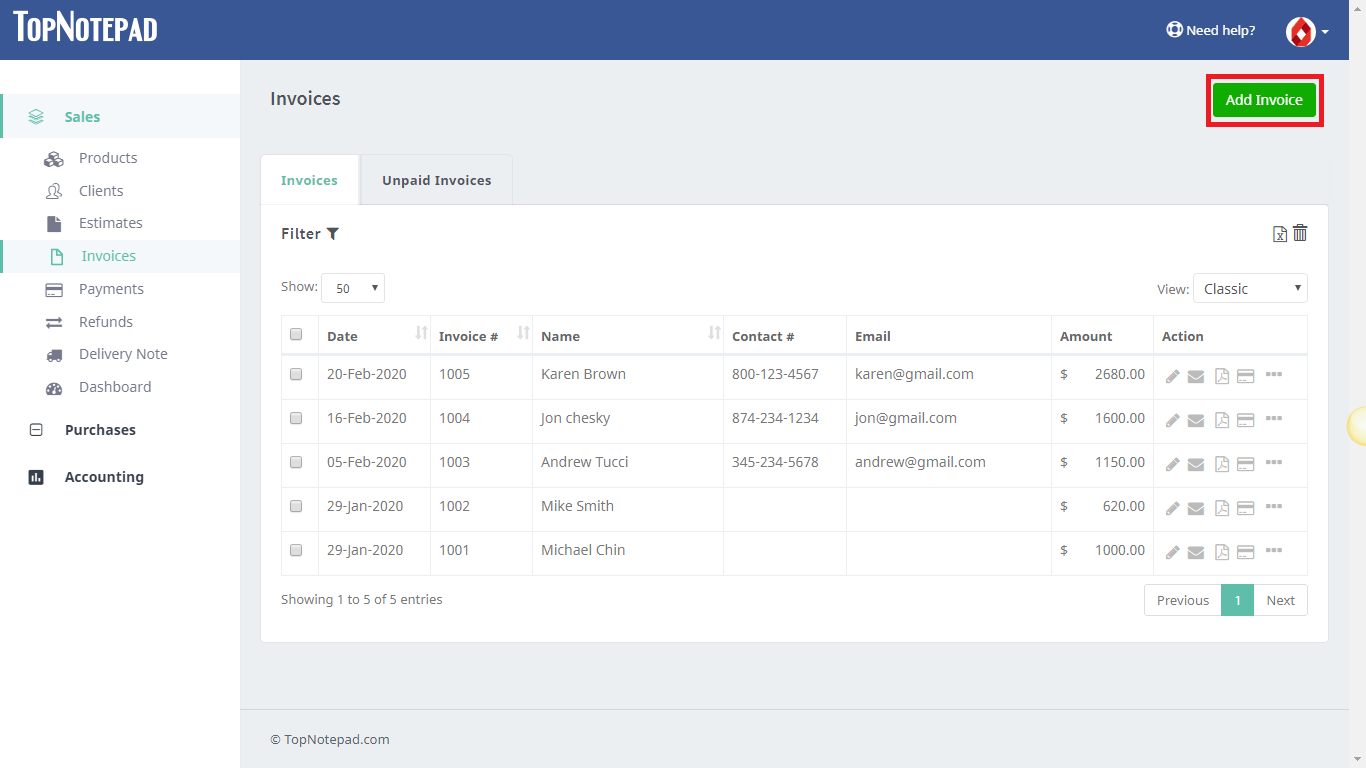The image size is (1366, 768).
Task: Click card payment icon for invoice 1003
Action: pos(1246,465)
